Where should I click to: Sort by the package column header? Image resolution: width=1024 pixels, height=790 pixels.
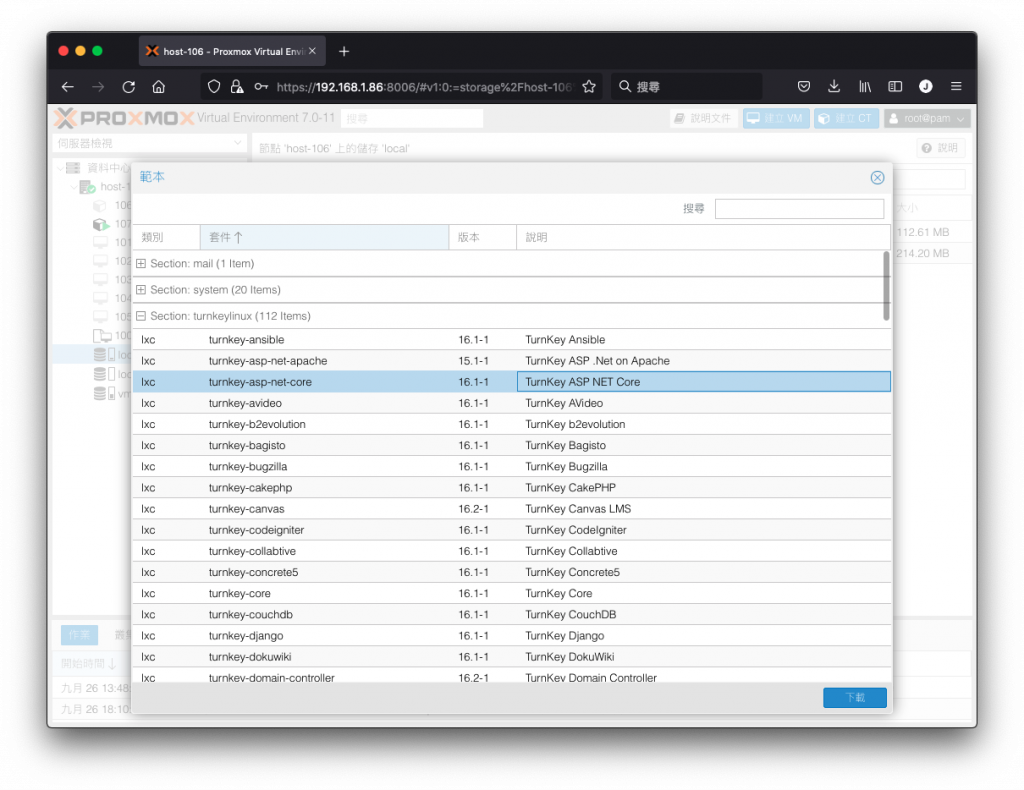tap(325, 238)
